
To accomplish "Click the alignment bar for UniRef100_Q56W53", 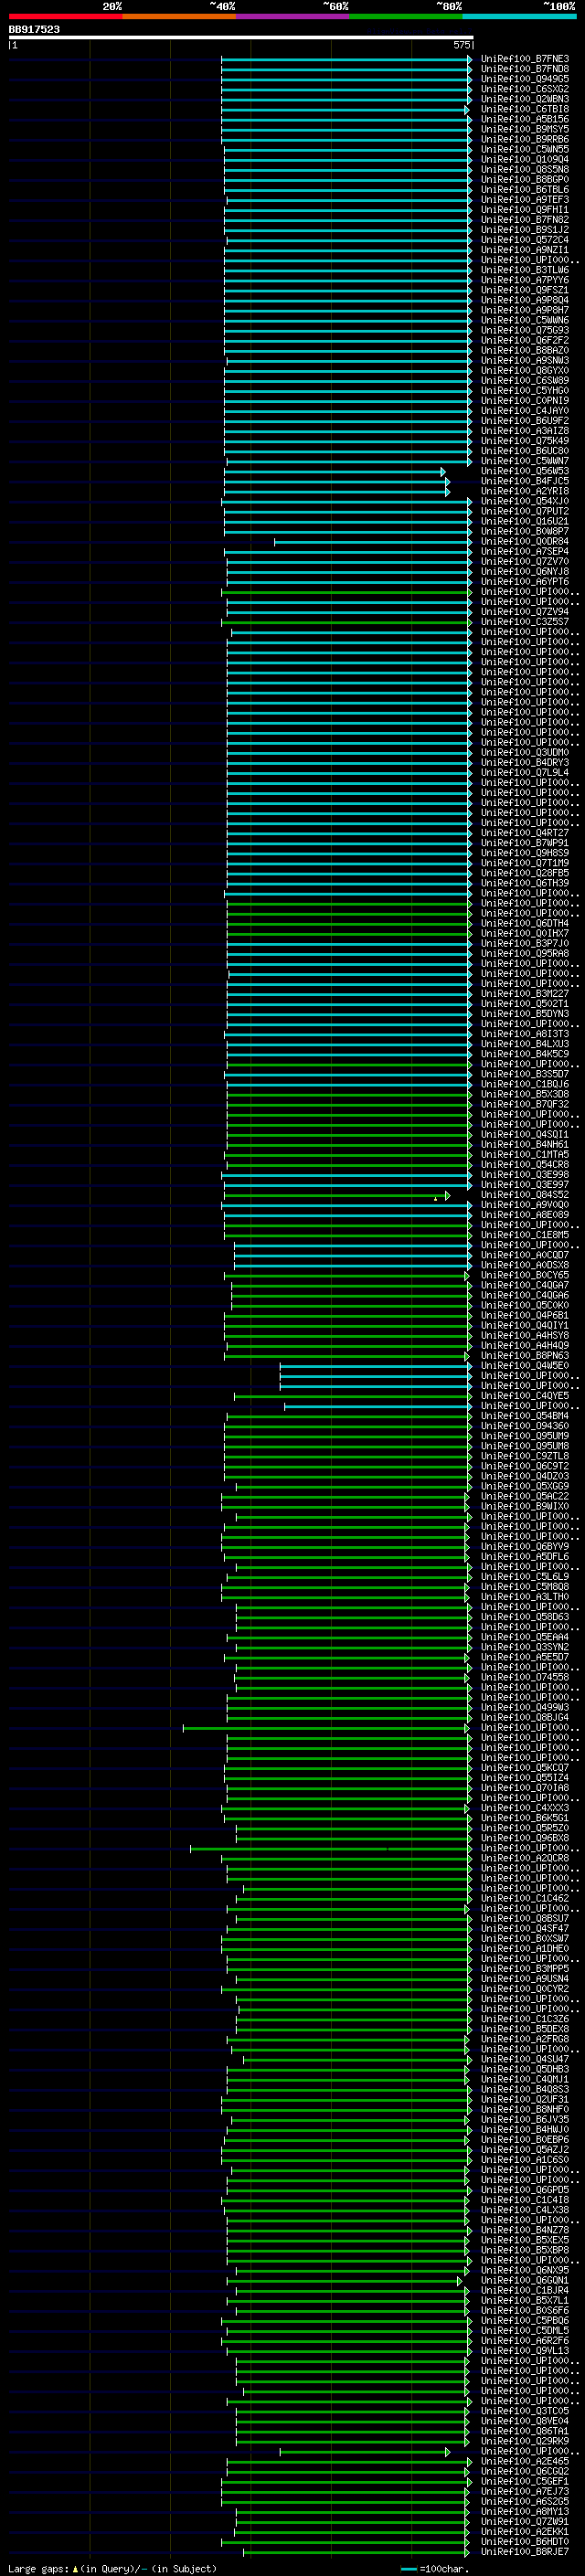I will [x=335, y=472].
